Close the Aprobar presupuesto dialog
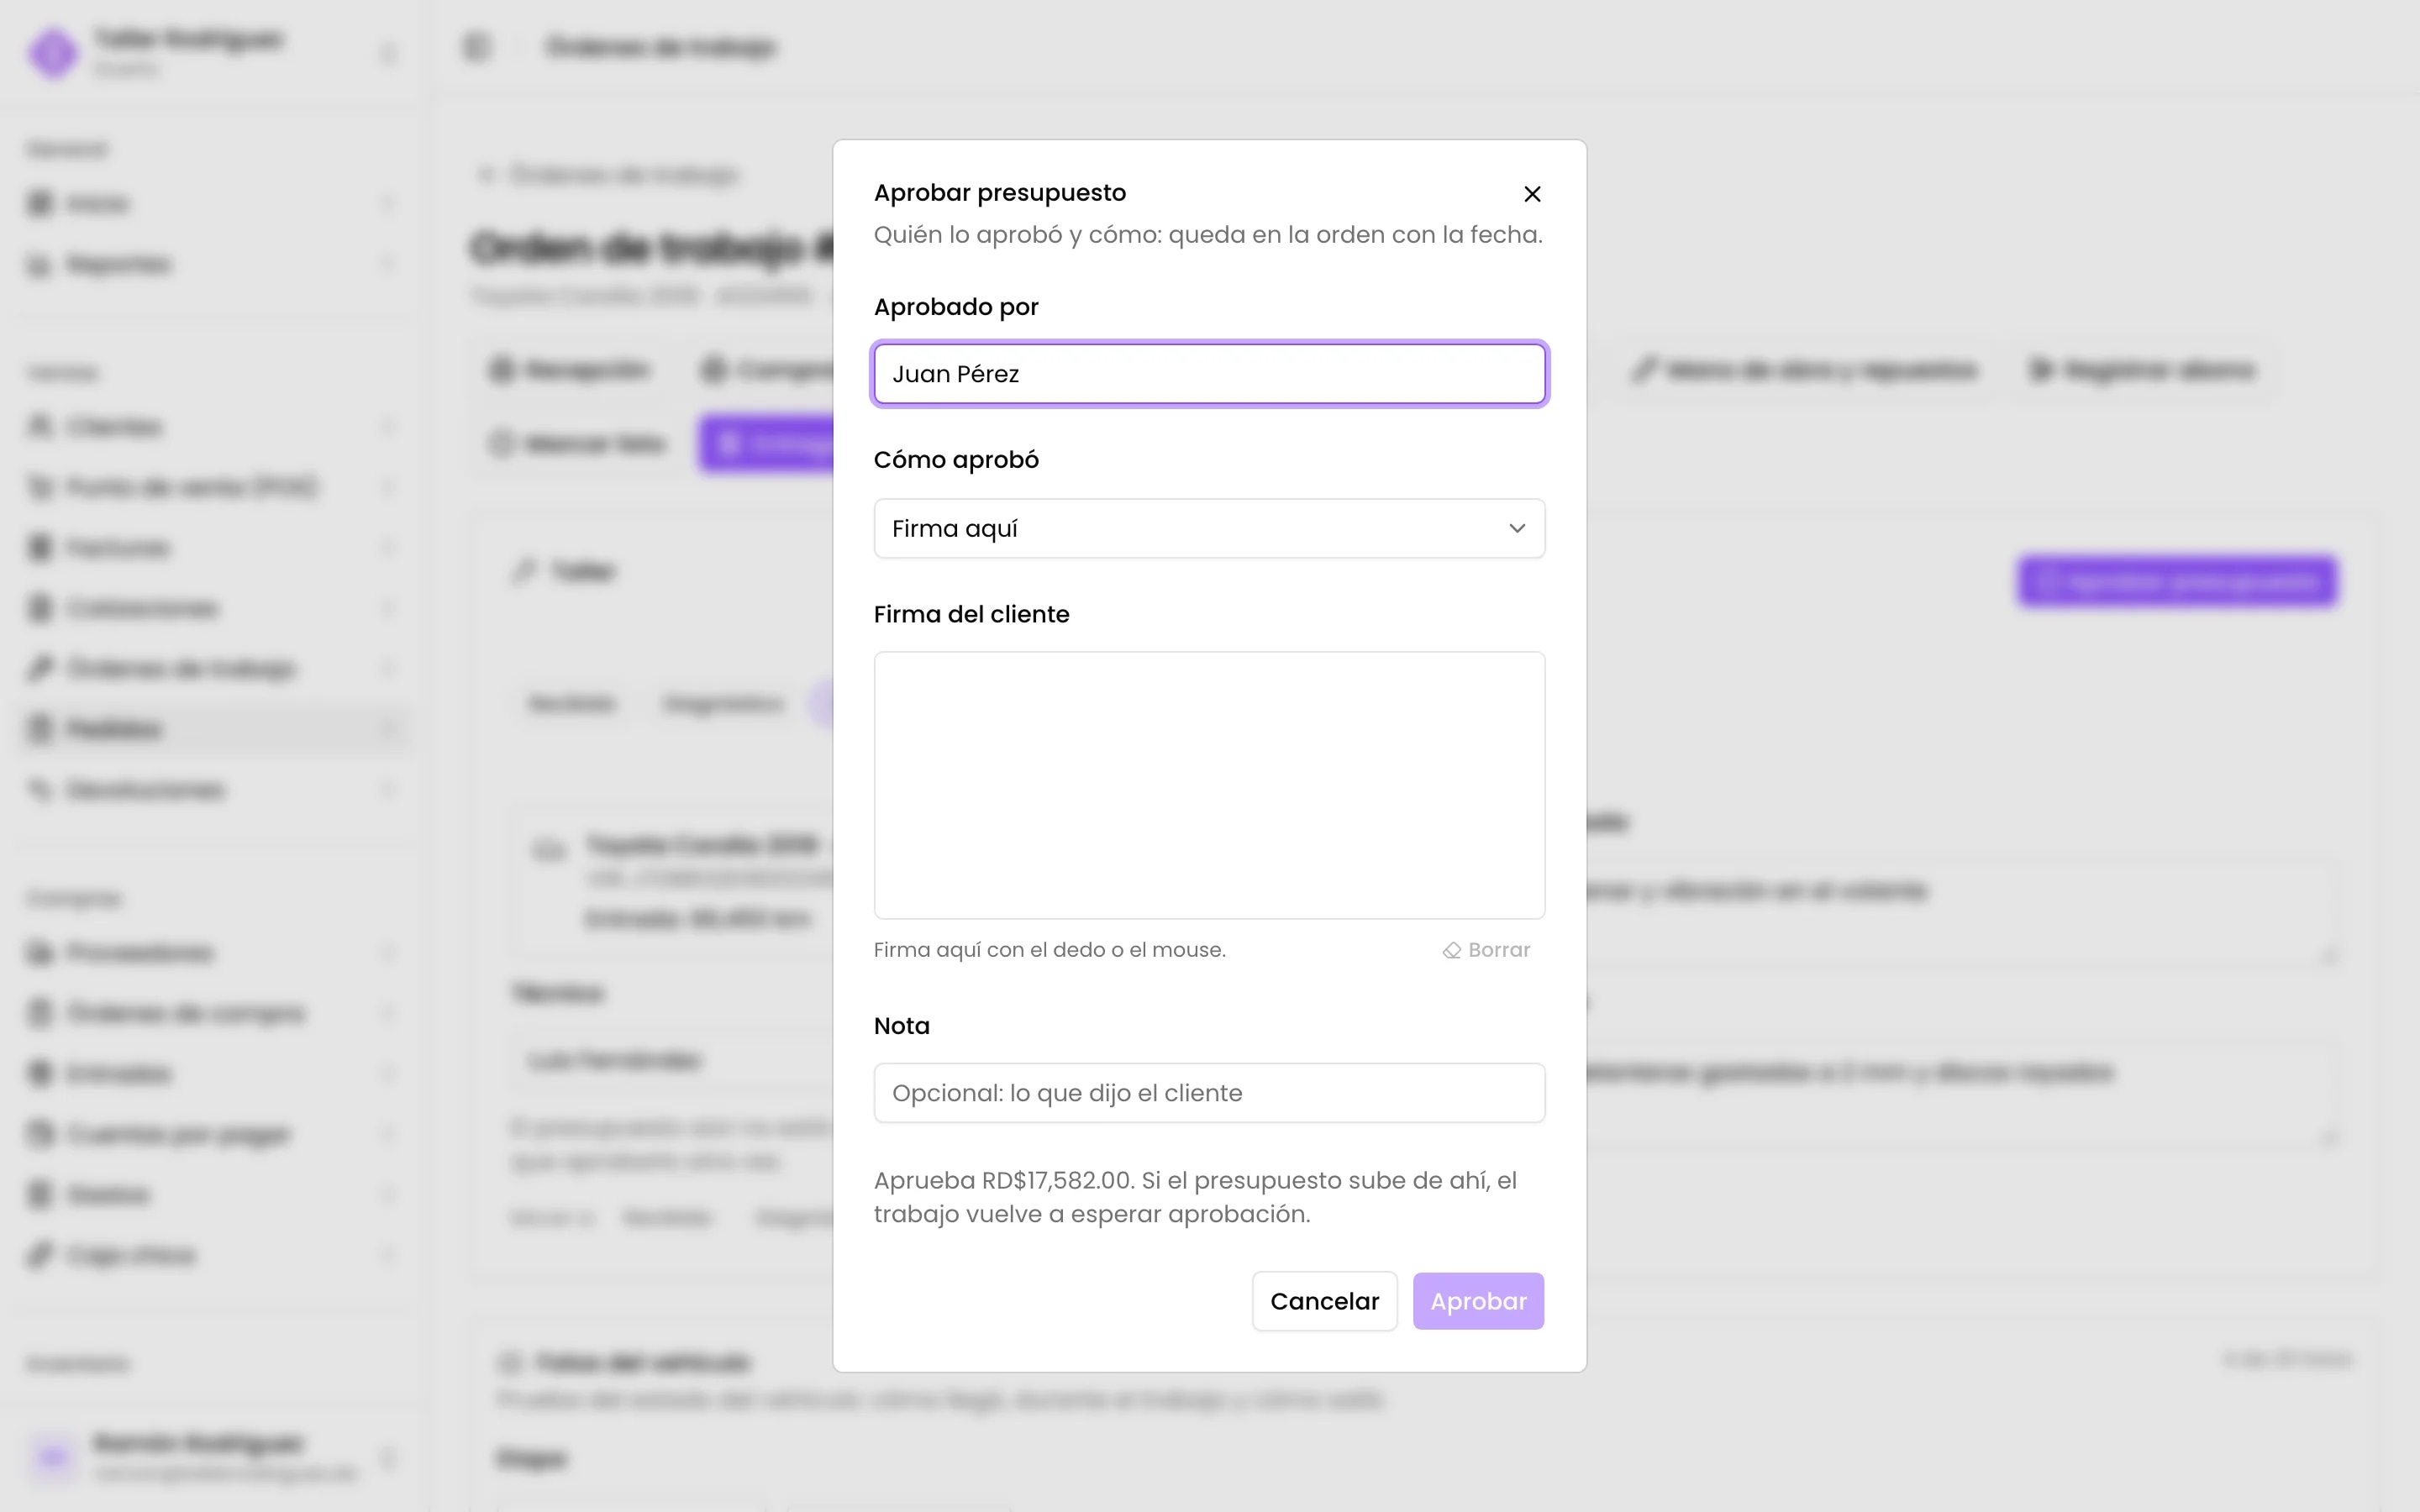Image resolution: width=2420 pixels, height=1512 pixels. pos(1532,194)
